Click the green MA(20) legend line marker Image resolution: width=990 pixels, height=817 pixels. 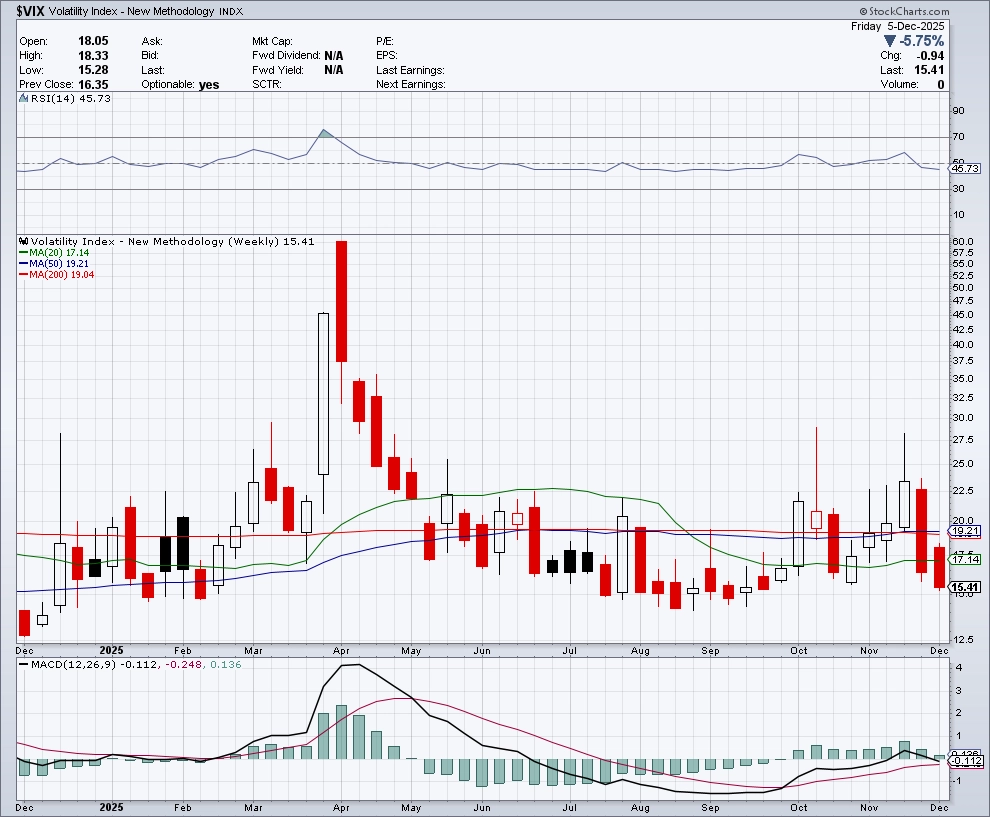click(x=23, y=253)
